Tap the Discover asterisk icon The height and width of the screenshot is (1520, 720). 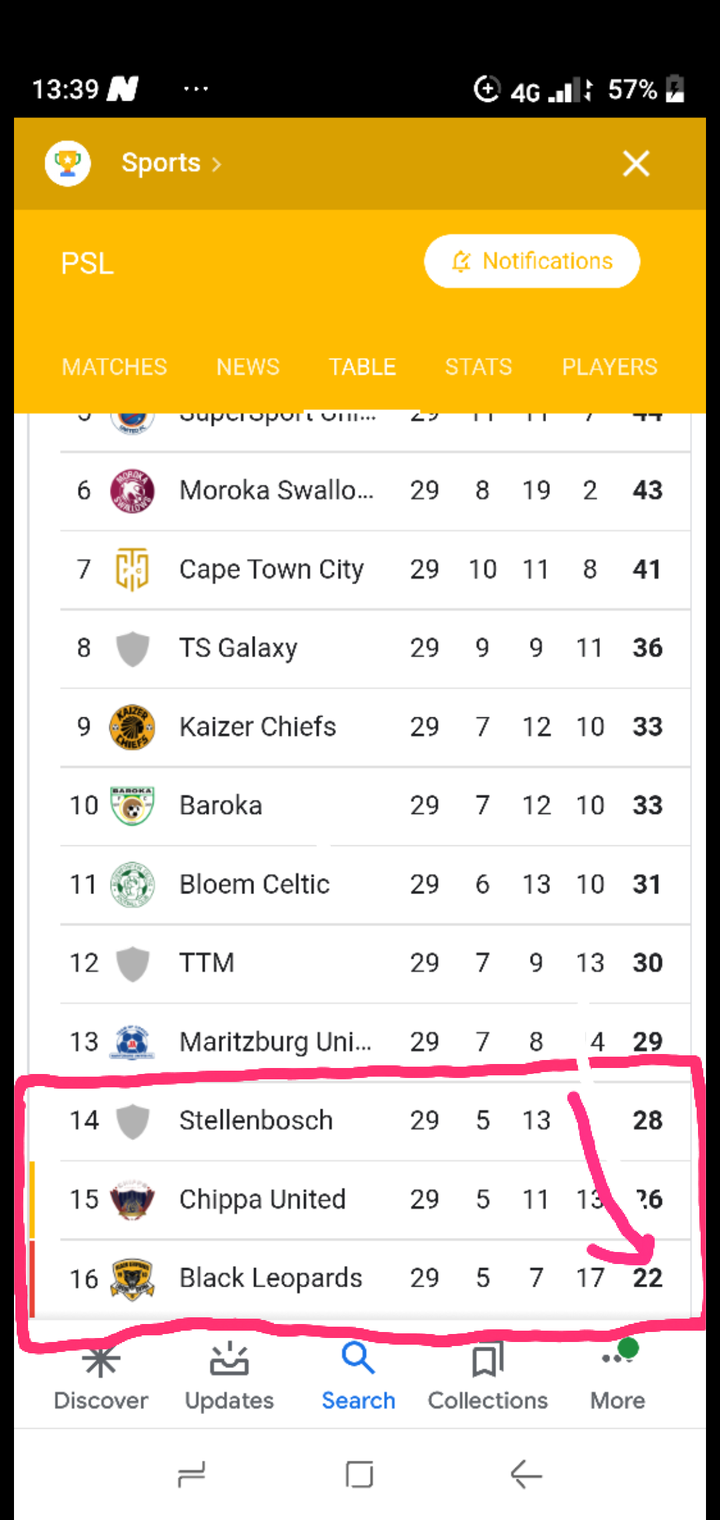point(100,1361)
